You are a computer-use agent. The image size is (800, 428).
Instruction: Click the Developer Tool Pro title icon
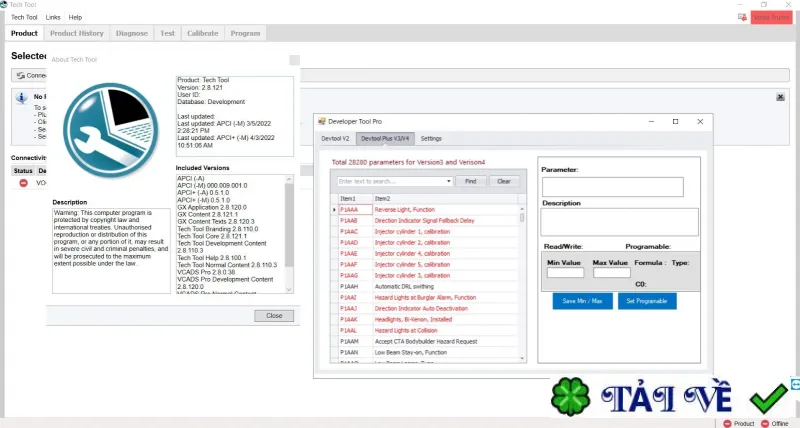(322, 121)
